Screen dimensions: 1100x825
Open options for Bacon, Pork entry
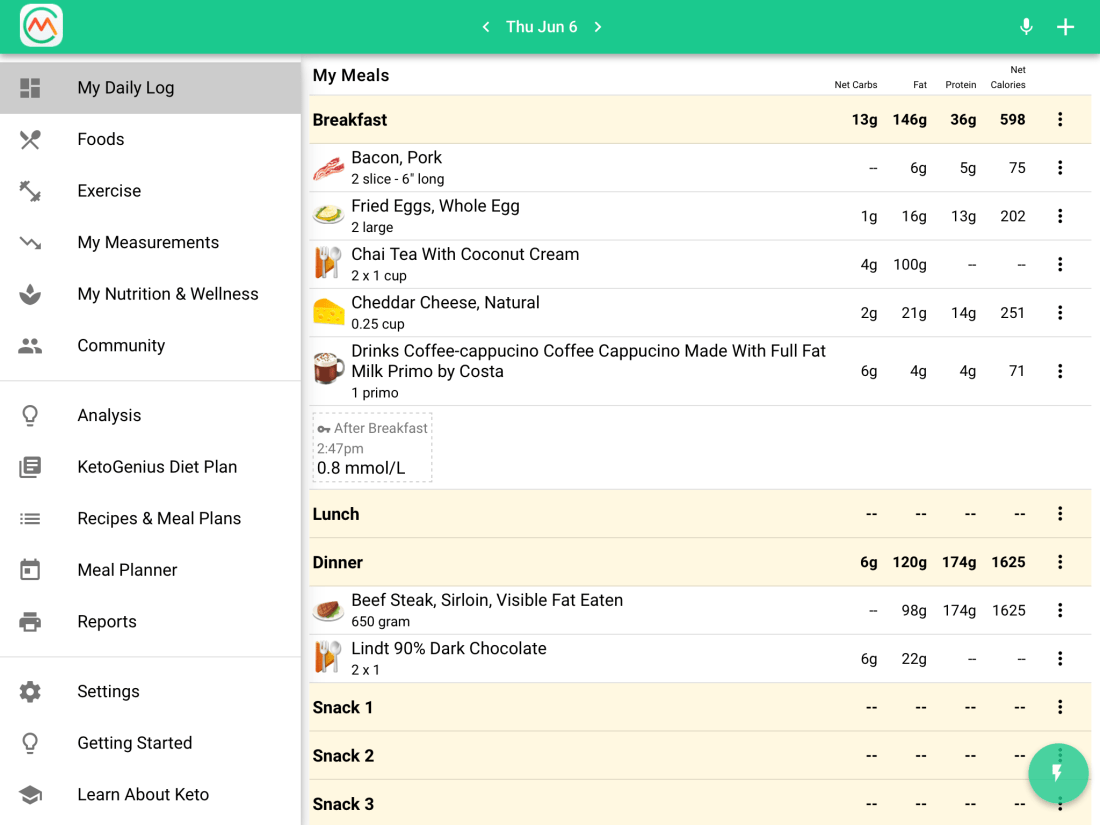coord(1060,168)
